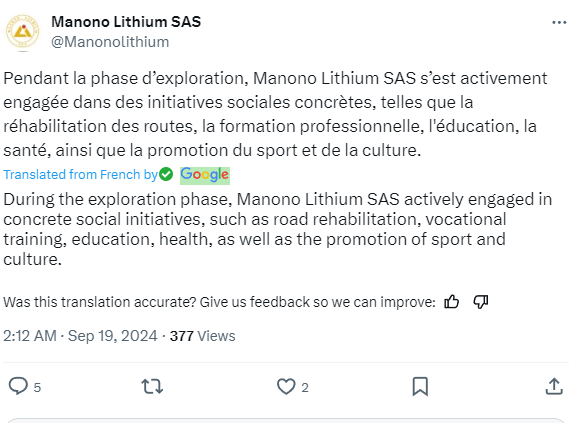Open the three-dot more options menu
Image resolution: width=584 pixels, height=423 pixels.
pos(559,23)
